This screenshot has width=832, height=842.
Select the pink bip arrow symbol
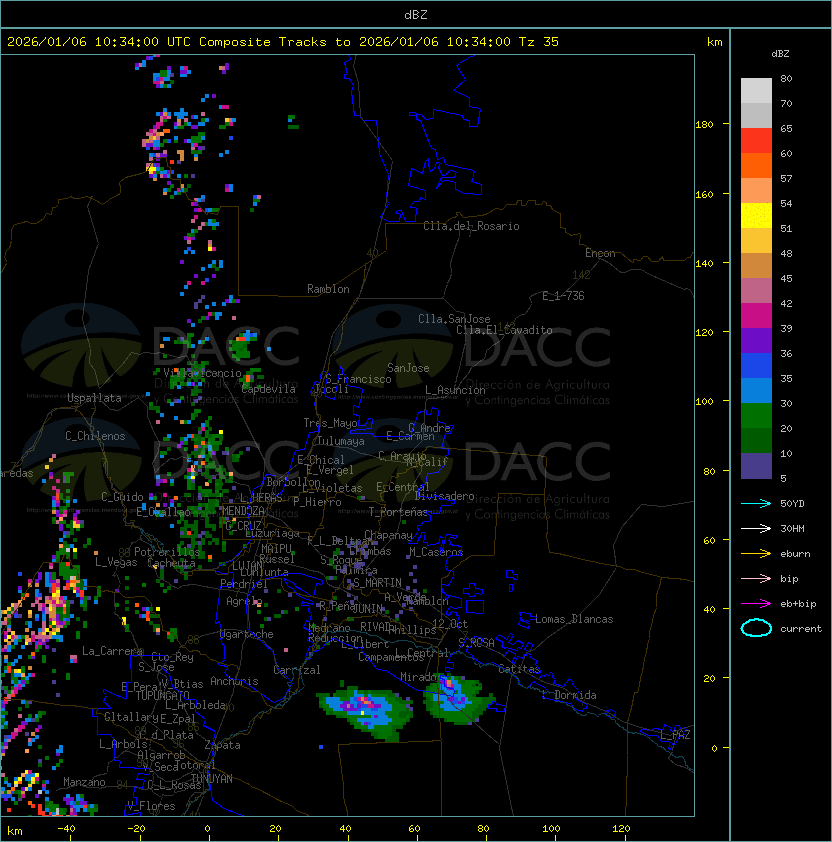(756, 578)
